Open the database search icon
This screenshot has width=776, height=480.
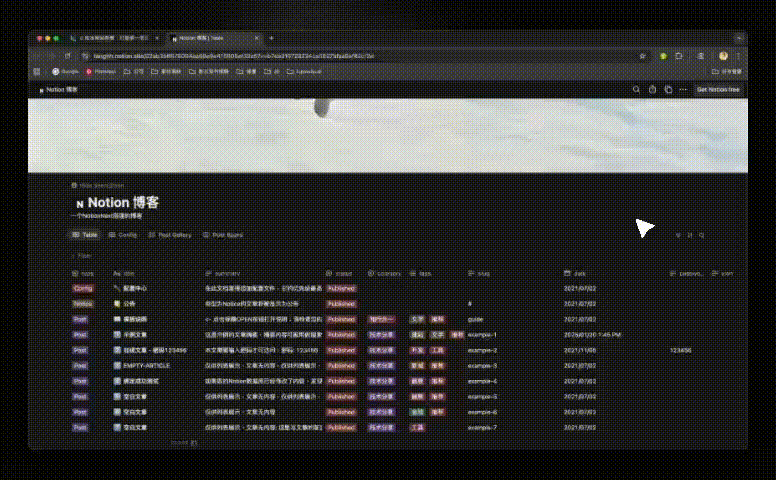tap(701, 235)
